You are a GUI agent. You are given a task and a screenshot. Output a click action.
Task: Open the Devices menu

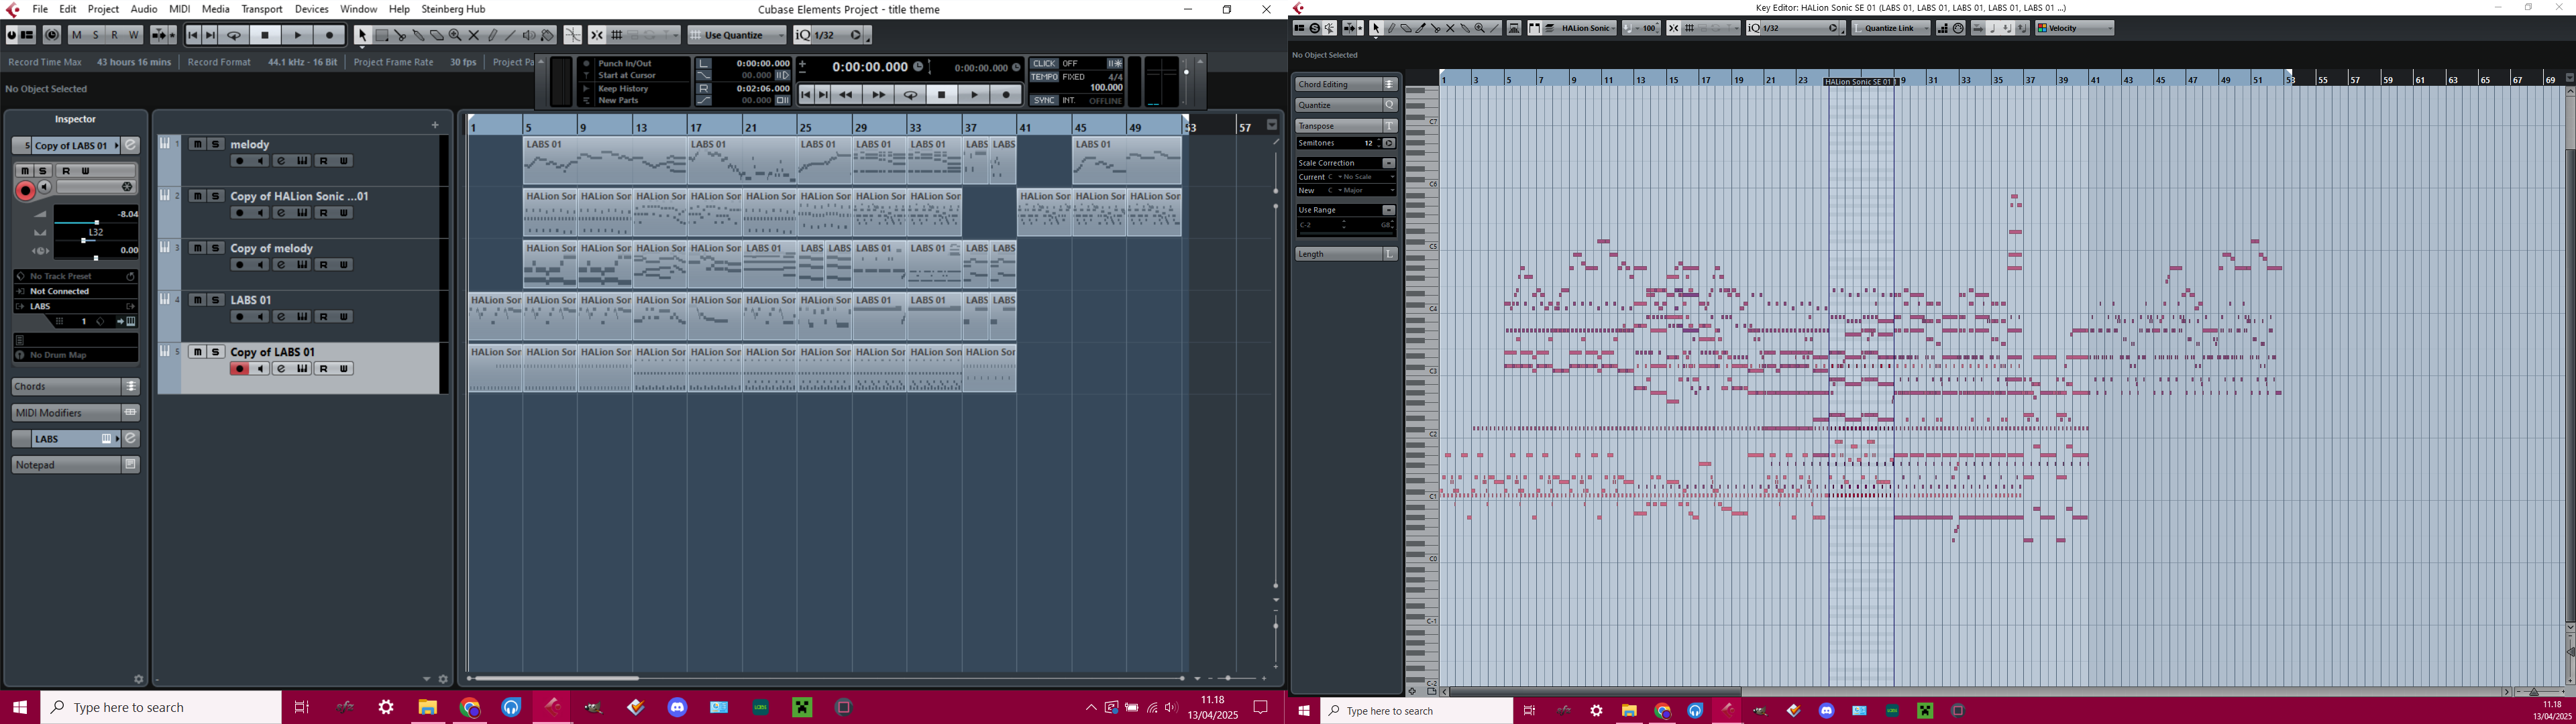(x=312, y=9)
